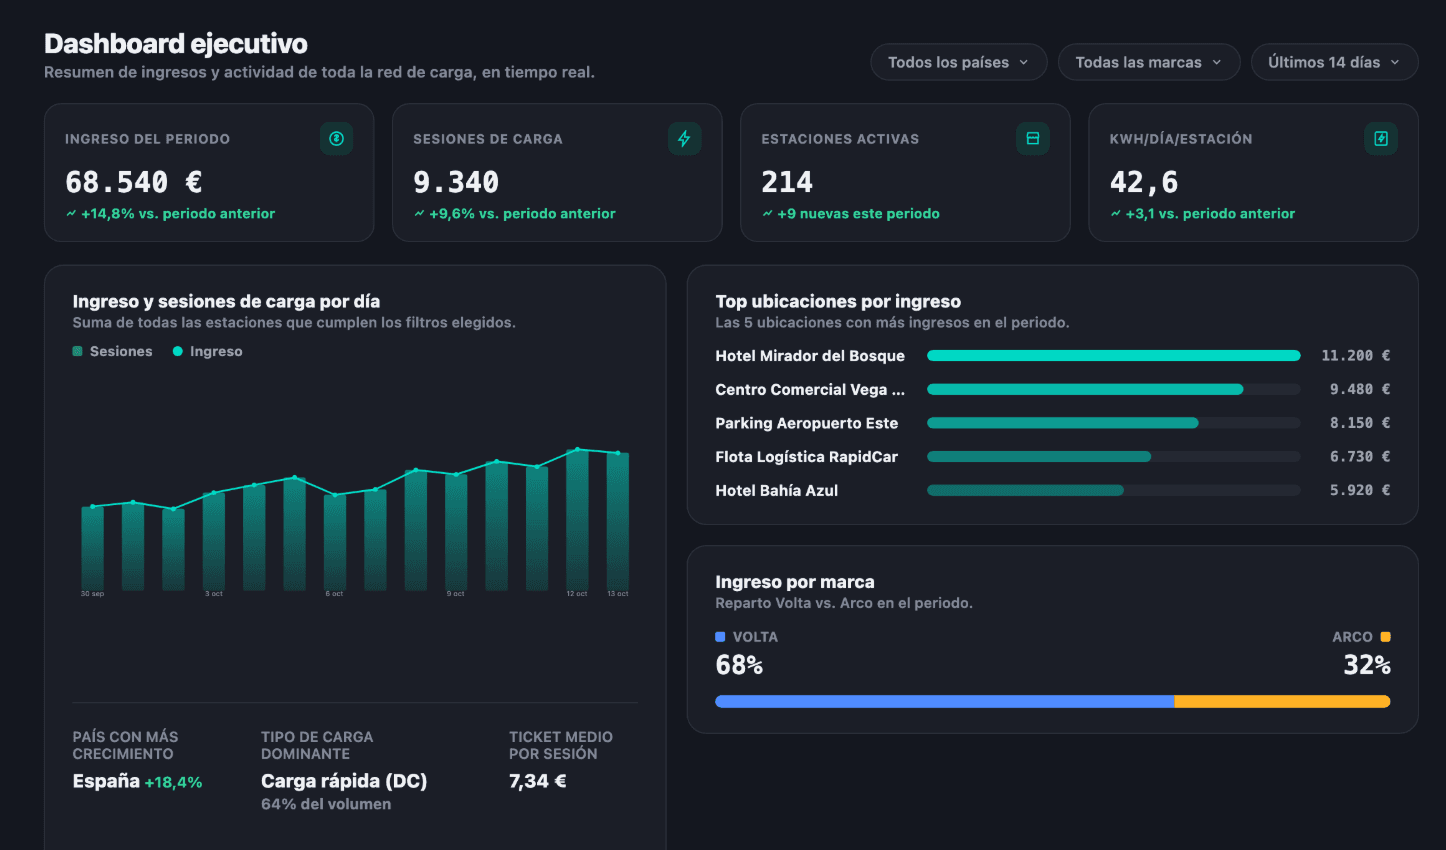Click the Hotel Bahía Azul label
The image size is (1446, 850).
pyautogui.click(x=777, y=491)
